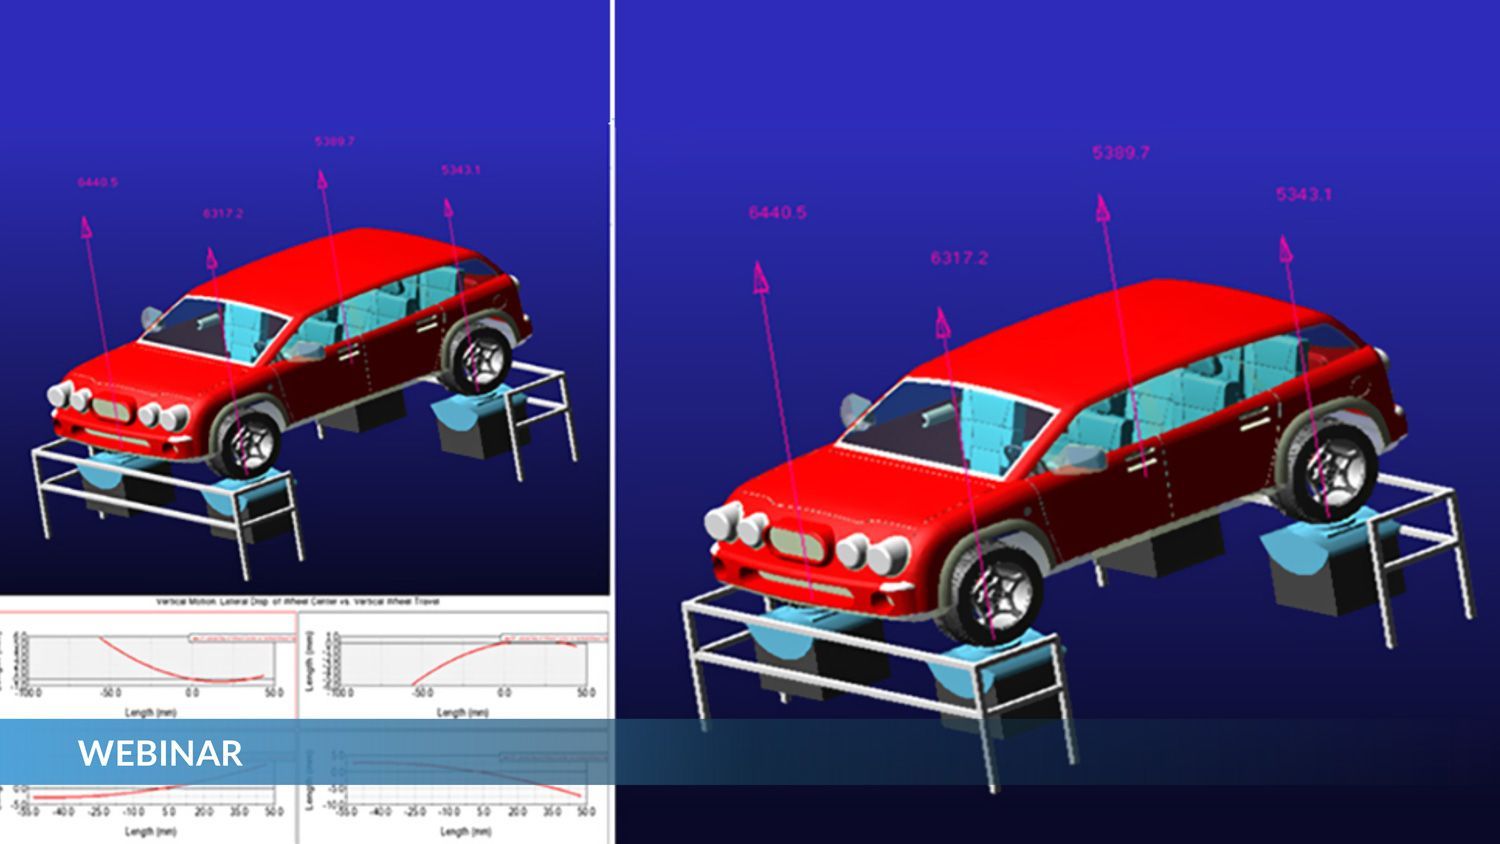Screen dimensions: 1500x844
Task: Select force value 6440.5 in the large right view
Action: coord(777,212)
